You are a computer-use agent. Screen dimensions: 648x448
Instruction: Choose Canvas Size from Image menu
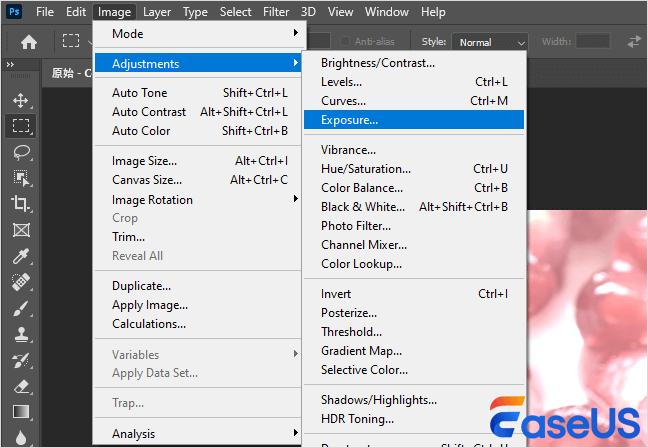pyautogui.click(x=147, y=180)
